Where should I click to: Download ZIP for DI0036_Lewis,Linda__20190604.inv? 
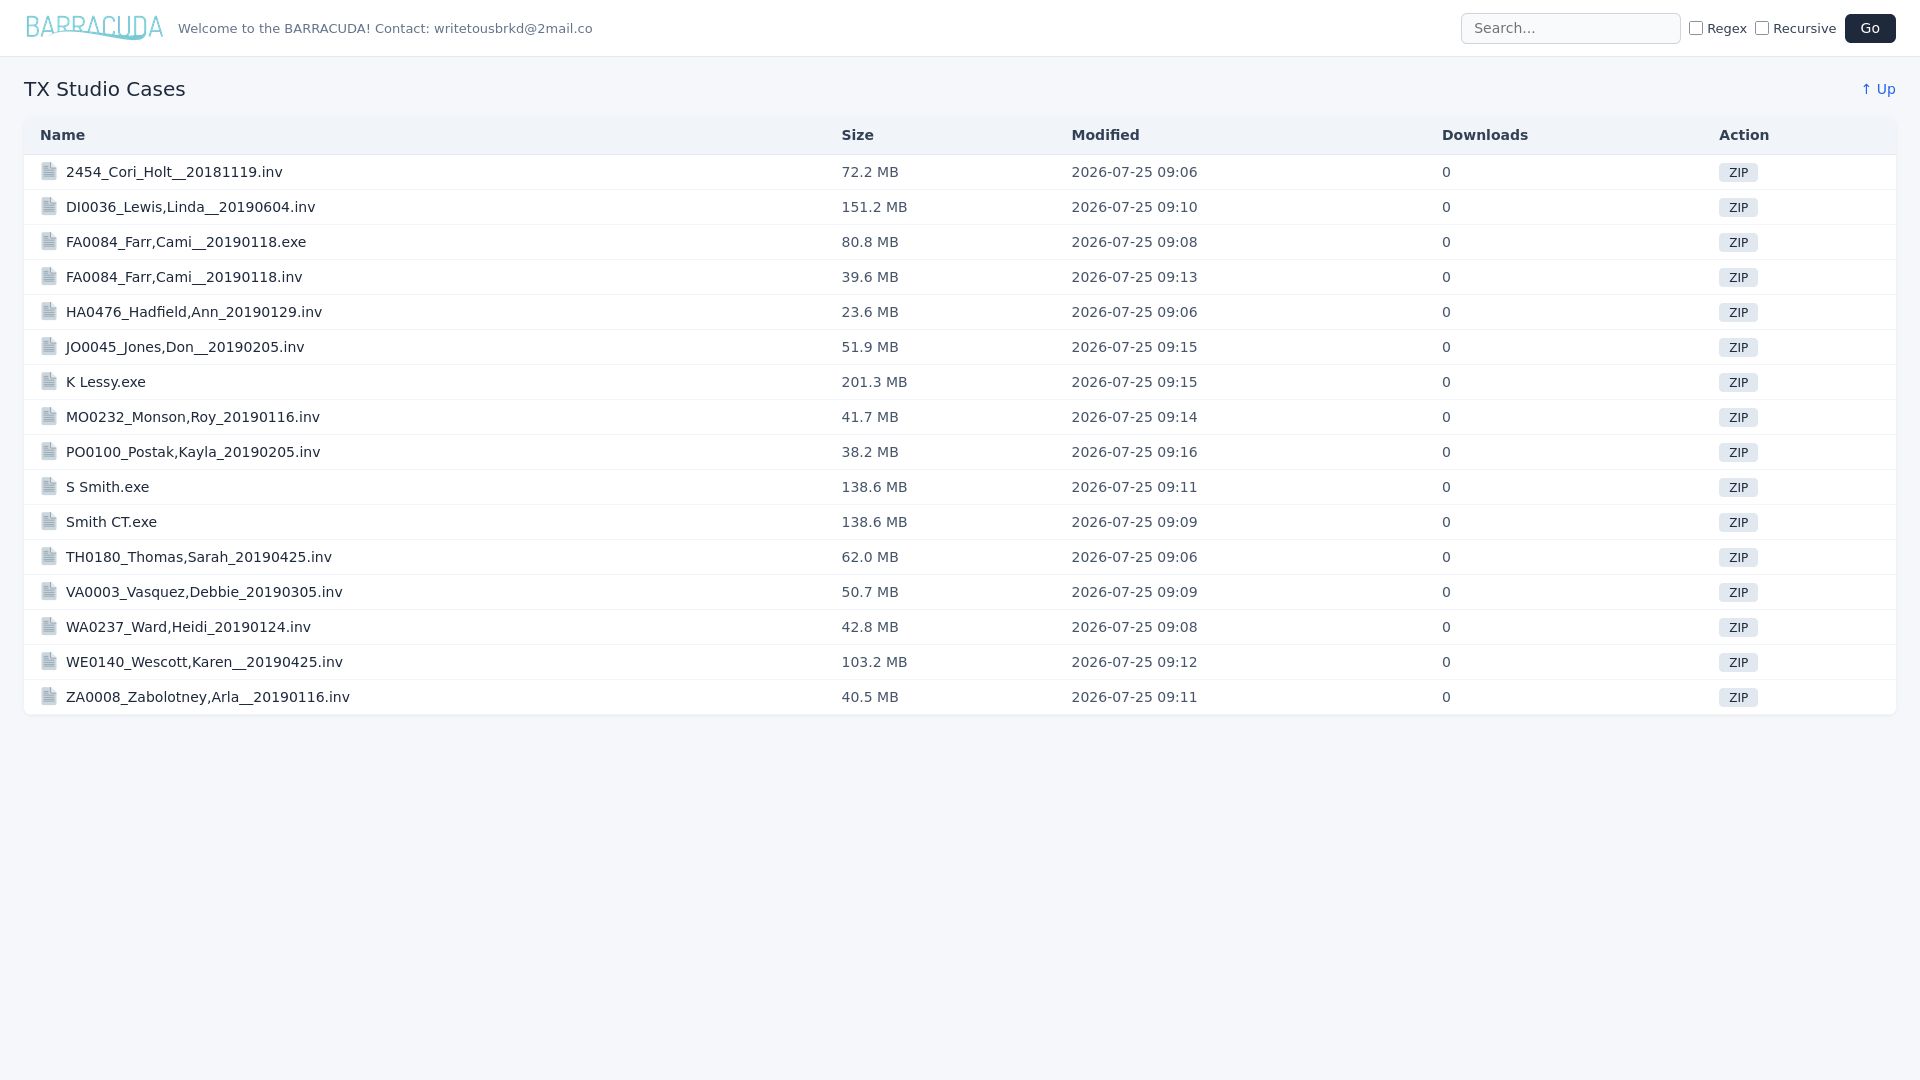coord(1738,207)
